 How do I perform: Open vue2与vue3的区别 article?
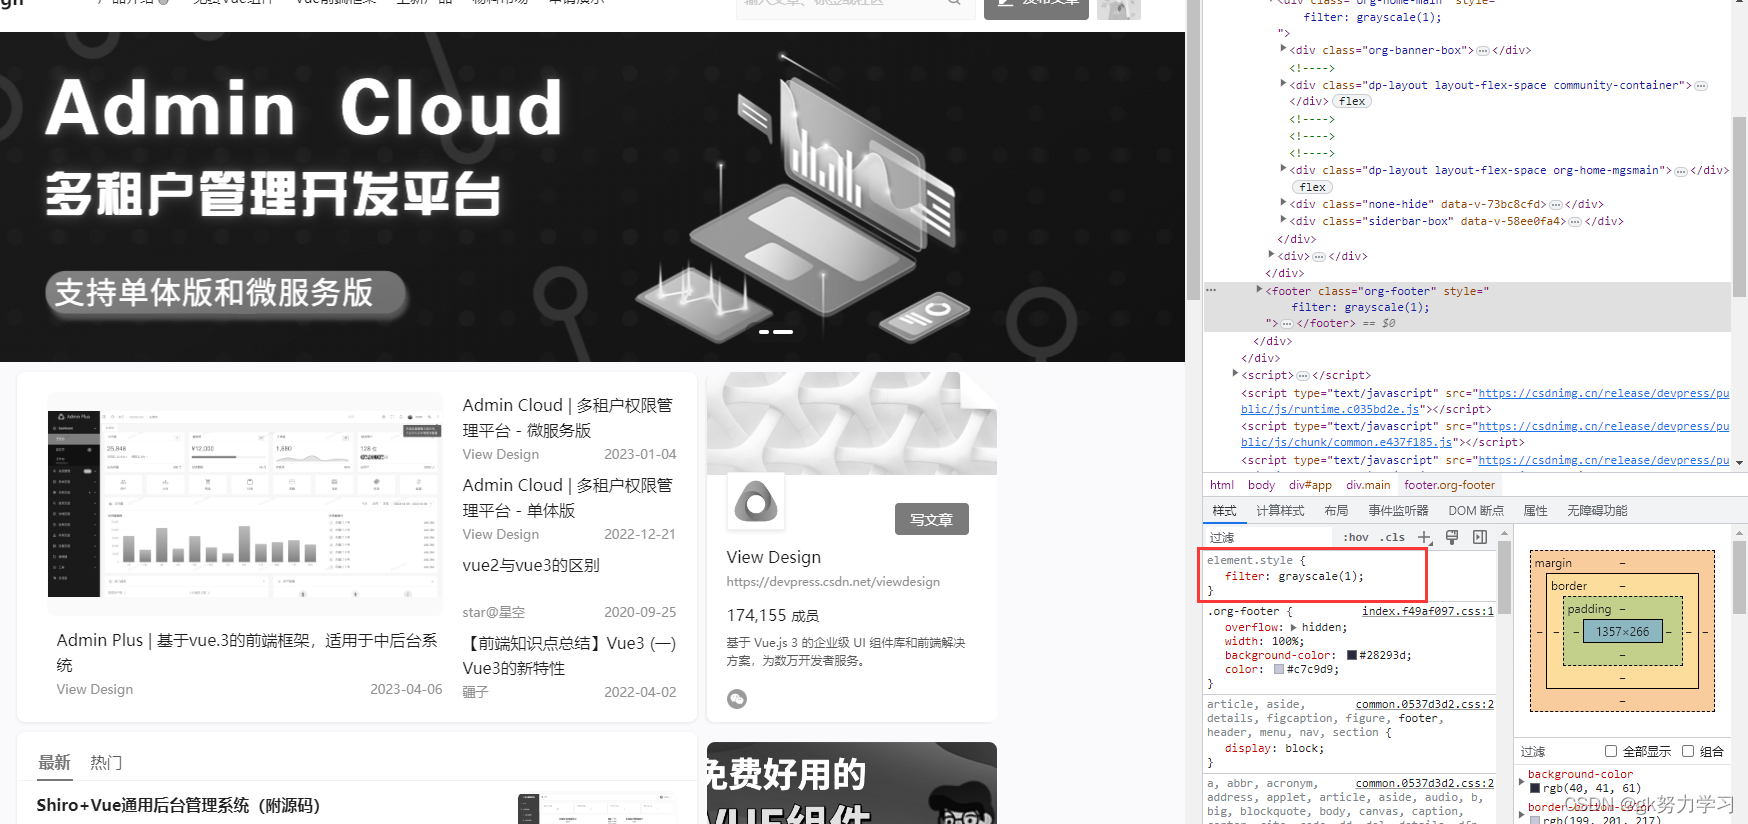(x=531, y=565)
